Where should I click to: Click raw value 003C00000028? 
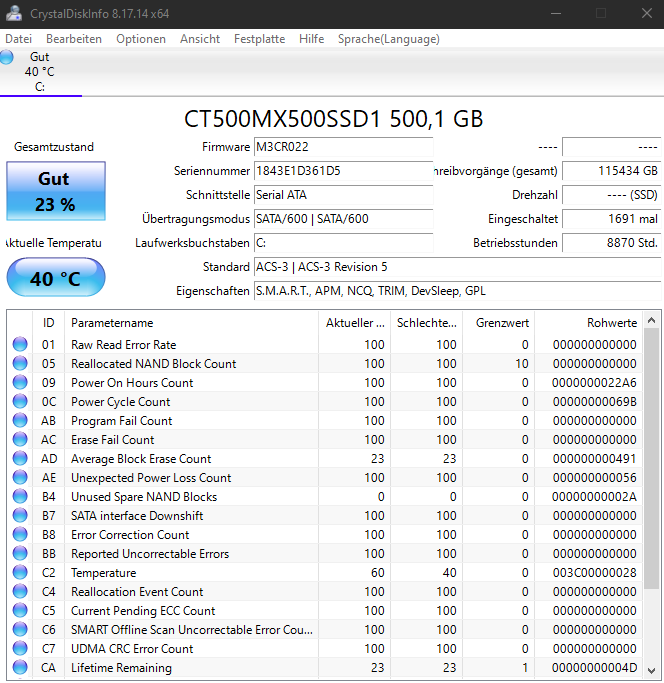point(594,572)
